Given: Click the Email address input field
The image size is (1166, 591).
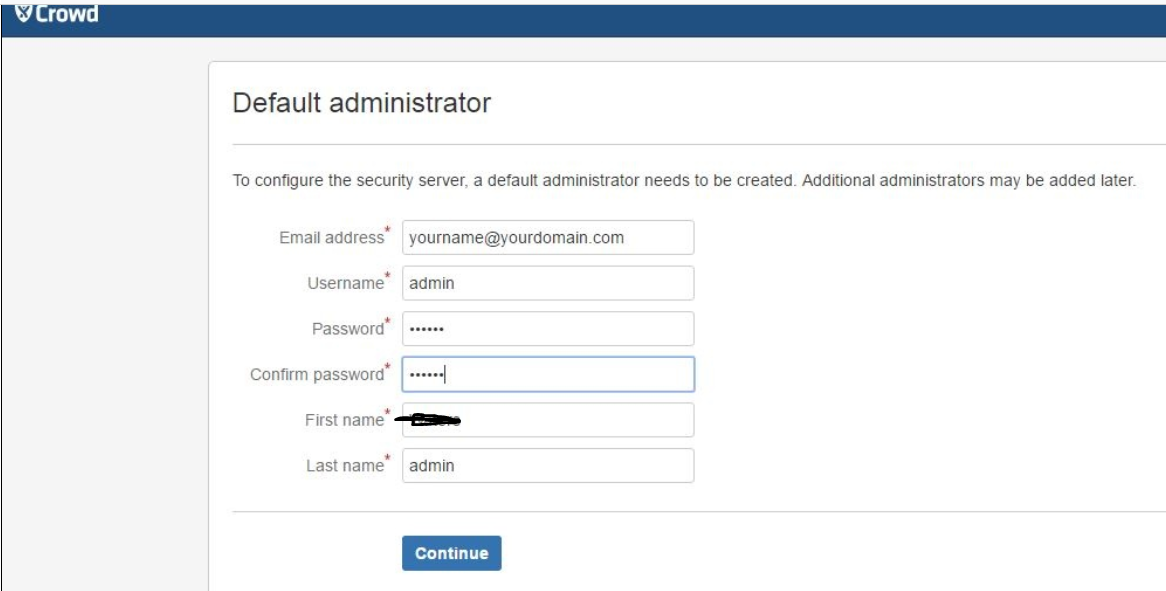Looking at the screenshot, I should pos(548,238).
